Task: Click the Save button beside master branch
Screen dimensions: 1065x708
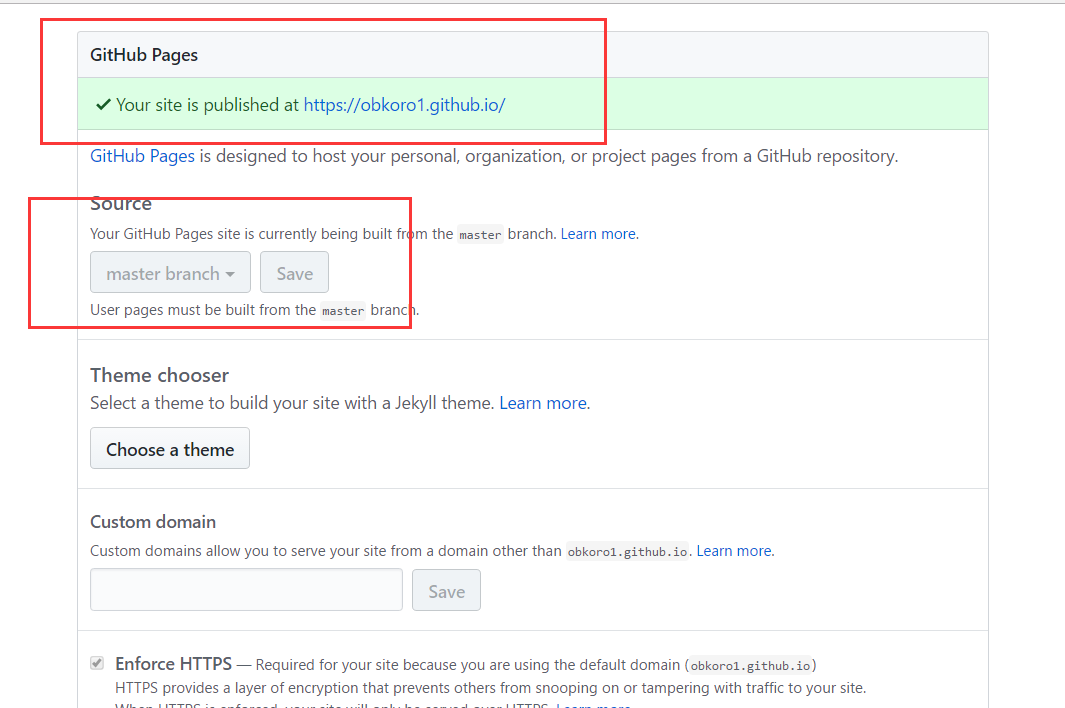Action: click(x=294, y=272)
